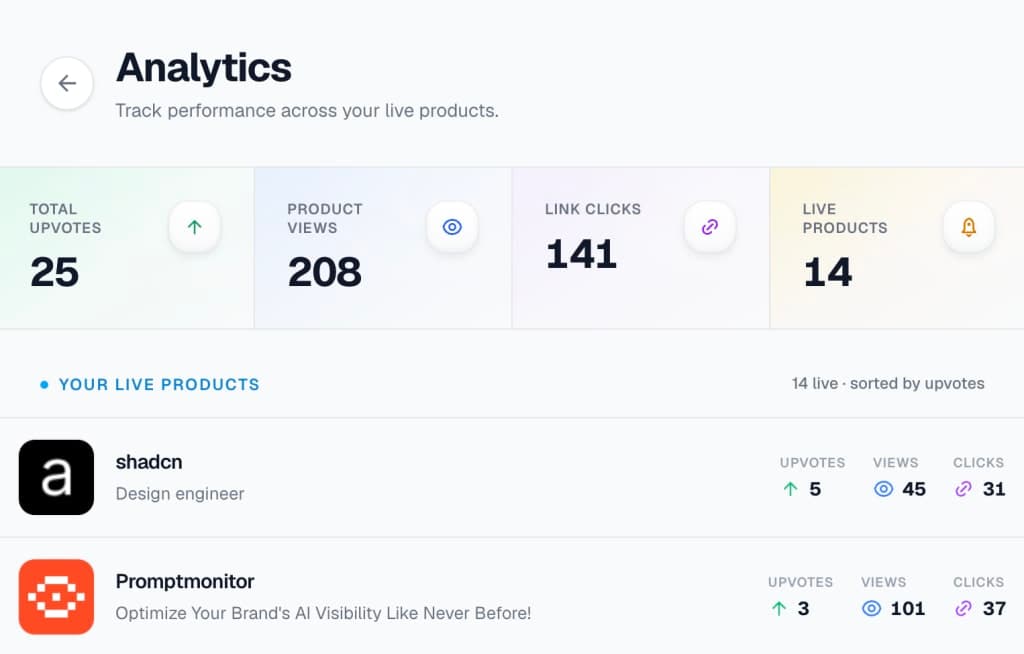Click the back arrow button

click(67, 84)
